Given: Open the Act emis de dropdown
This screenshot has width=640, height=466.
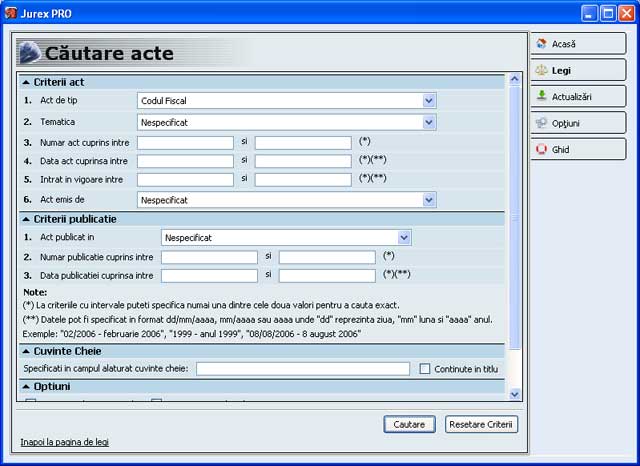Looking at the screenshot, I should [287, 200].
